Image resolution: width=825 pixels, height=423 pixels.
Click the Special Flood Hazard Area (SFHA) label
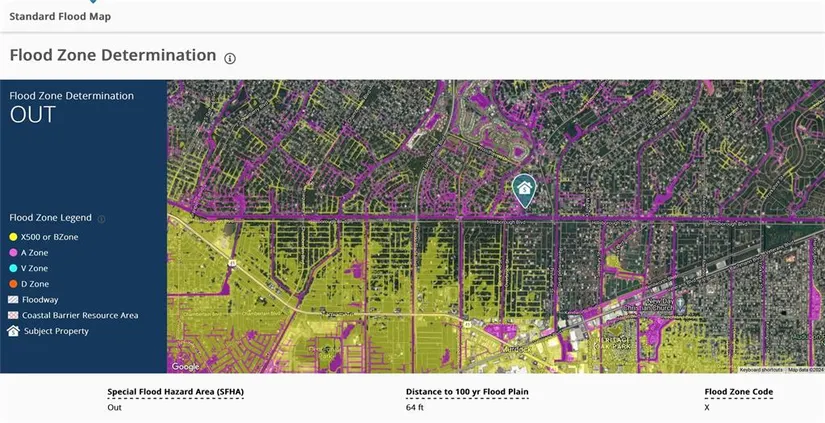pos(175,392)
